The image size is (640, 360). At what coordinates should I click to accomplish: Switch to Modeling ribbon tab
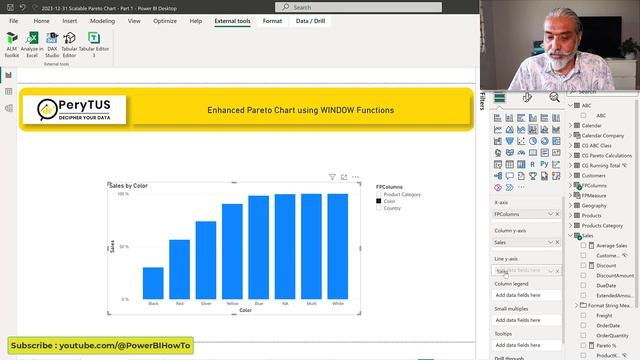point(102,21)
